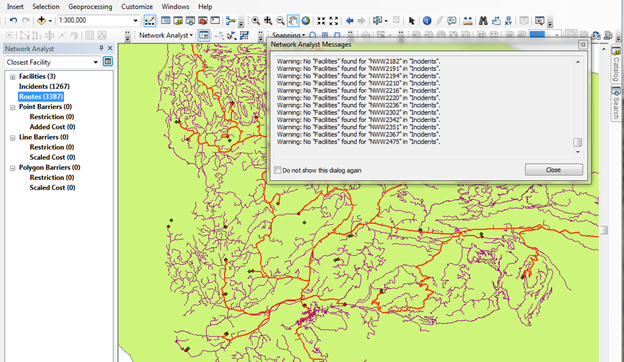Click the Undo arrow icon

coord(13,20)
